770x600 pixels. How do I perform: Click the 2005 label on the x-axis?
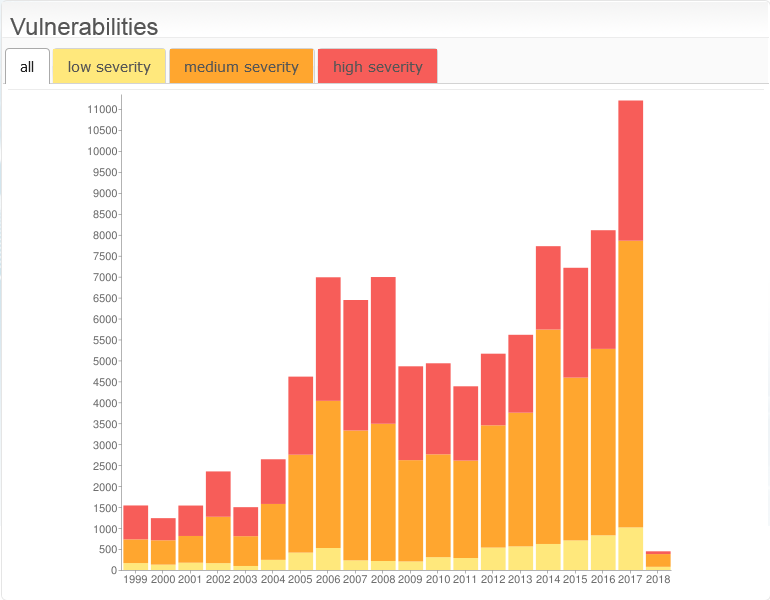tap(300, 580)
